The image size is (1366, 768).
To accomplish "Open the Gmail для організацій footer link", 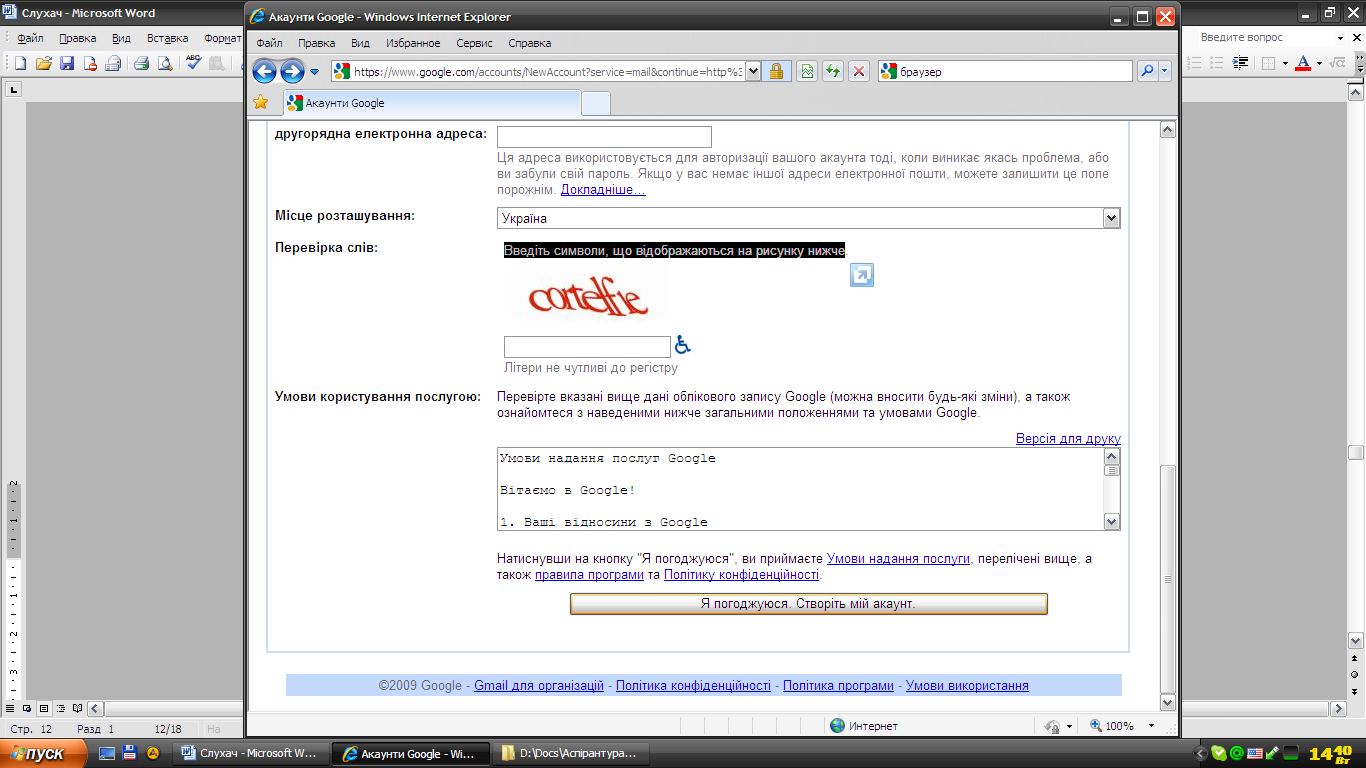I will (539, 686).
